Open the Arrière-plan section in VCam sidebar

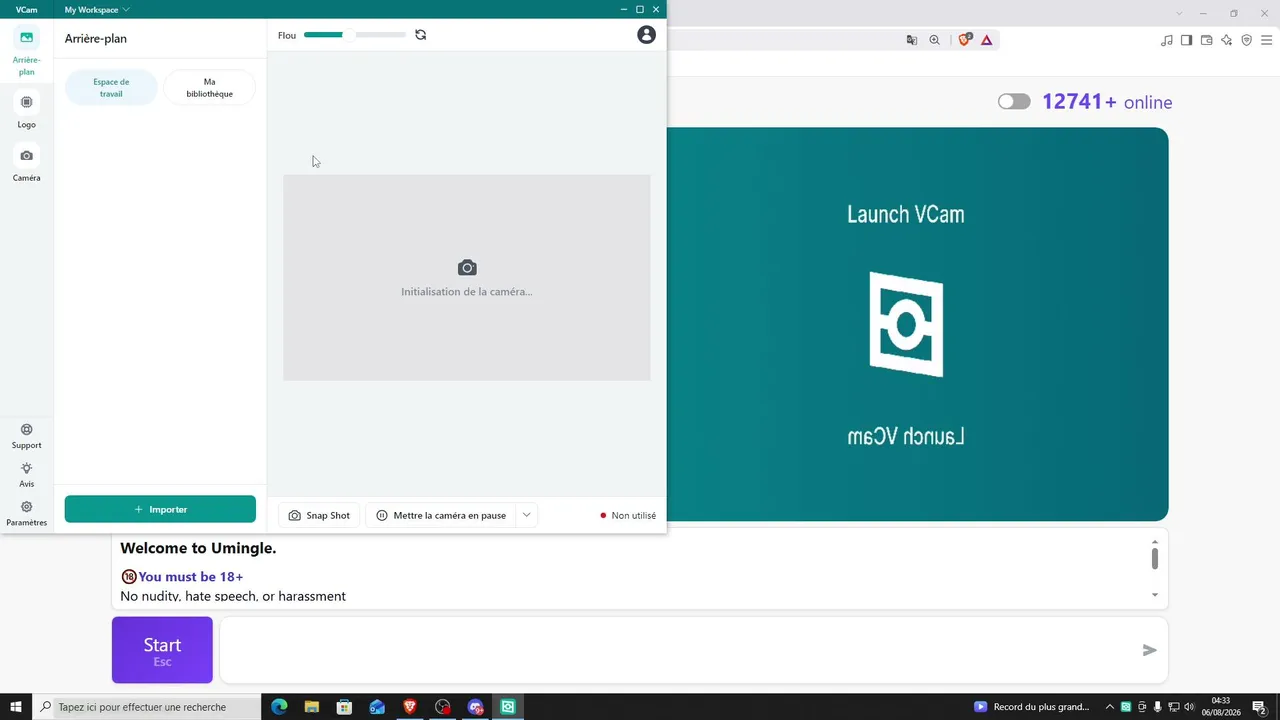26,51
